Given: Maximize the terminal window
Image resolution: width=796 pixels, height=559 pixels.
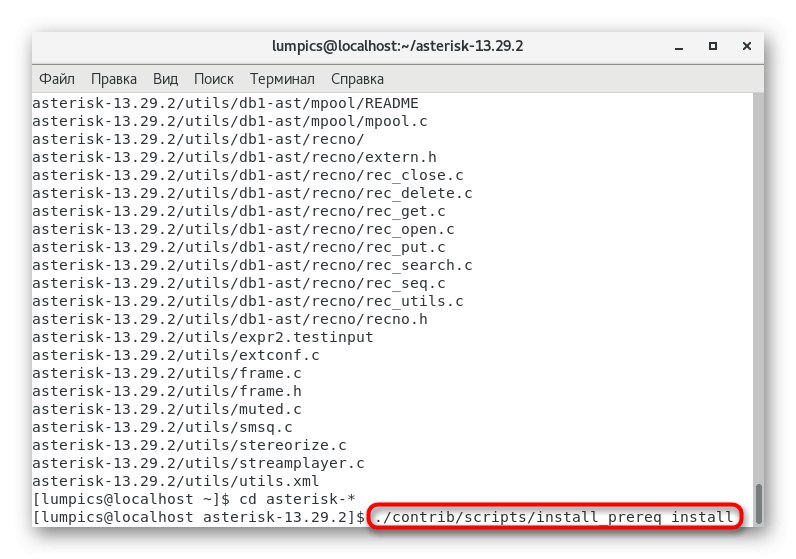Looking at the screenshot, I should pyautogui.click(x=713, y=46).
